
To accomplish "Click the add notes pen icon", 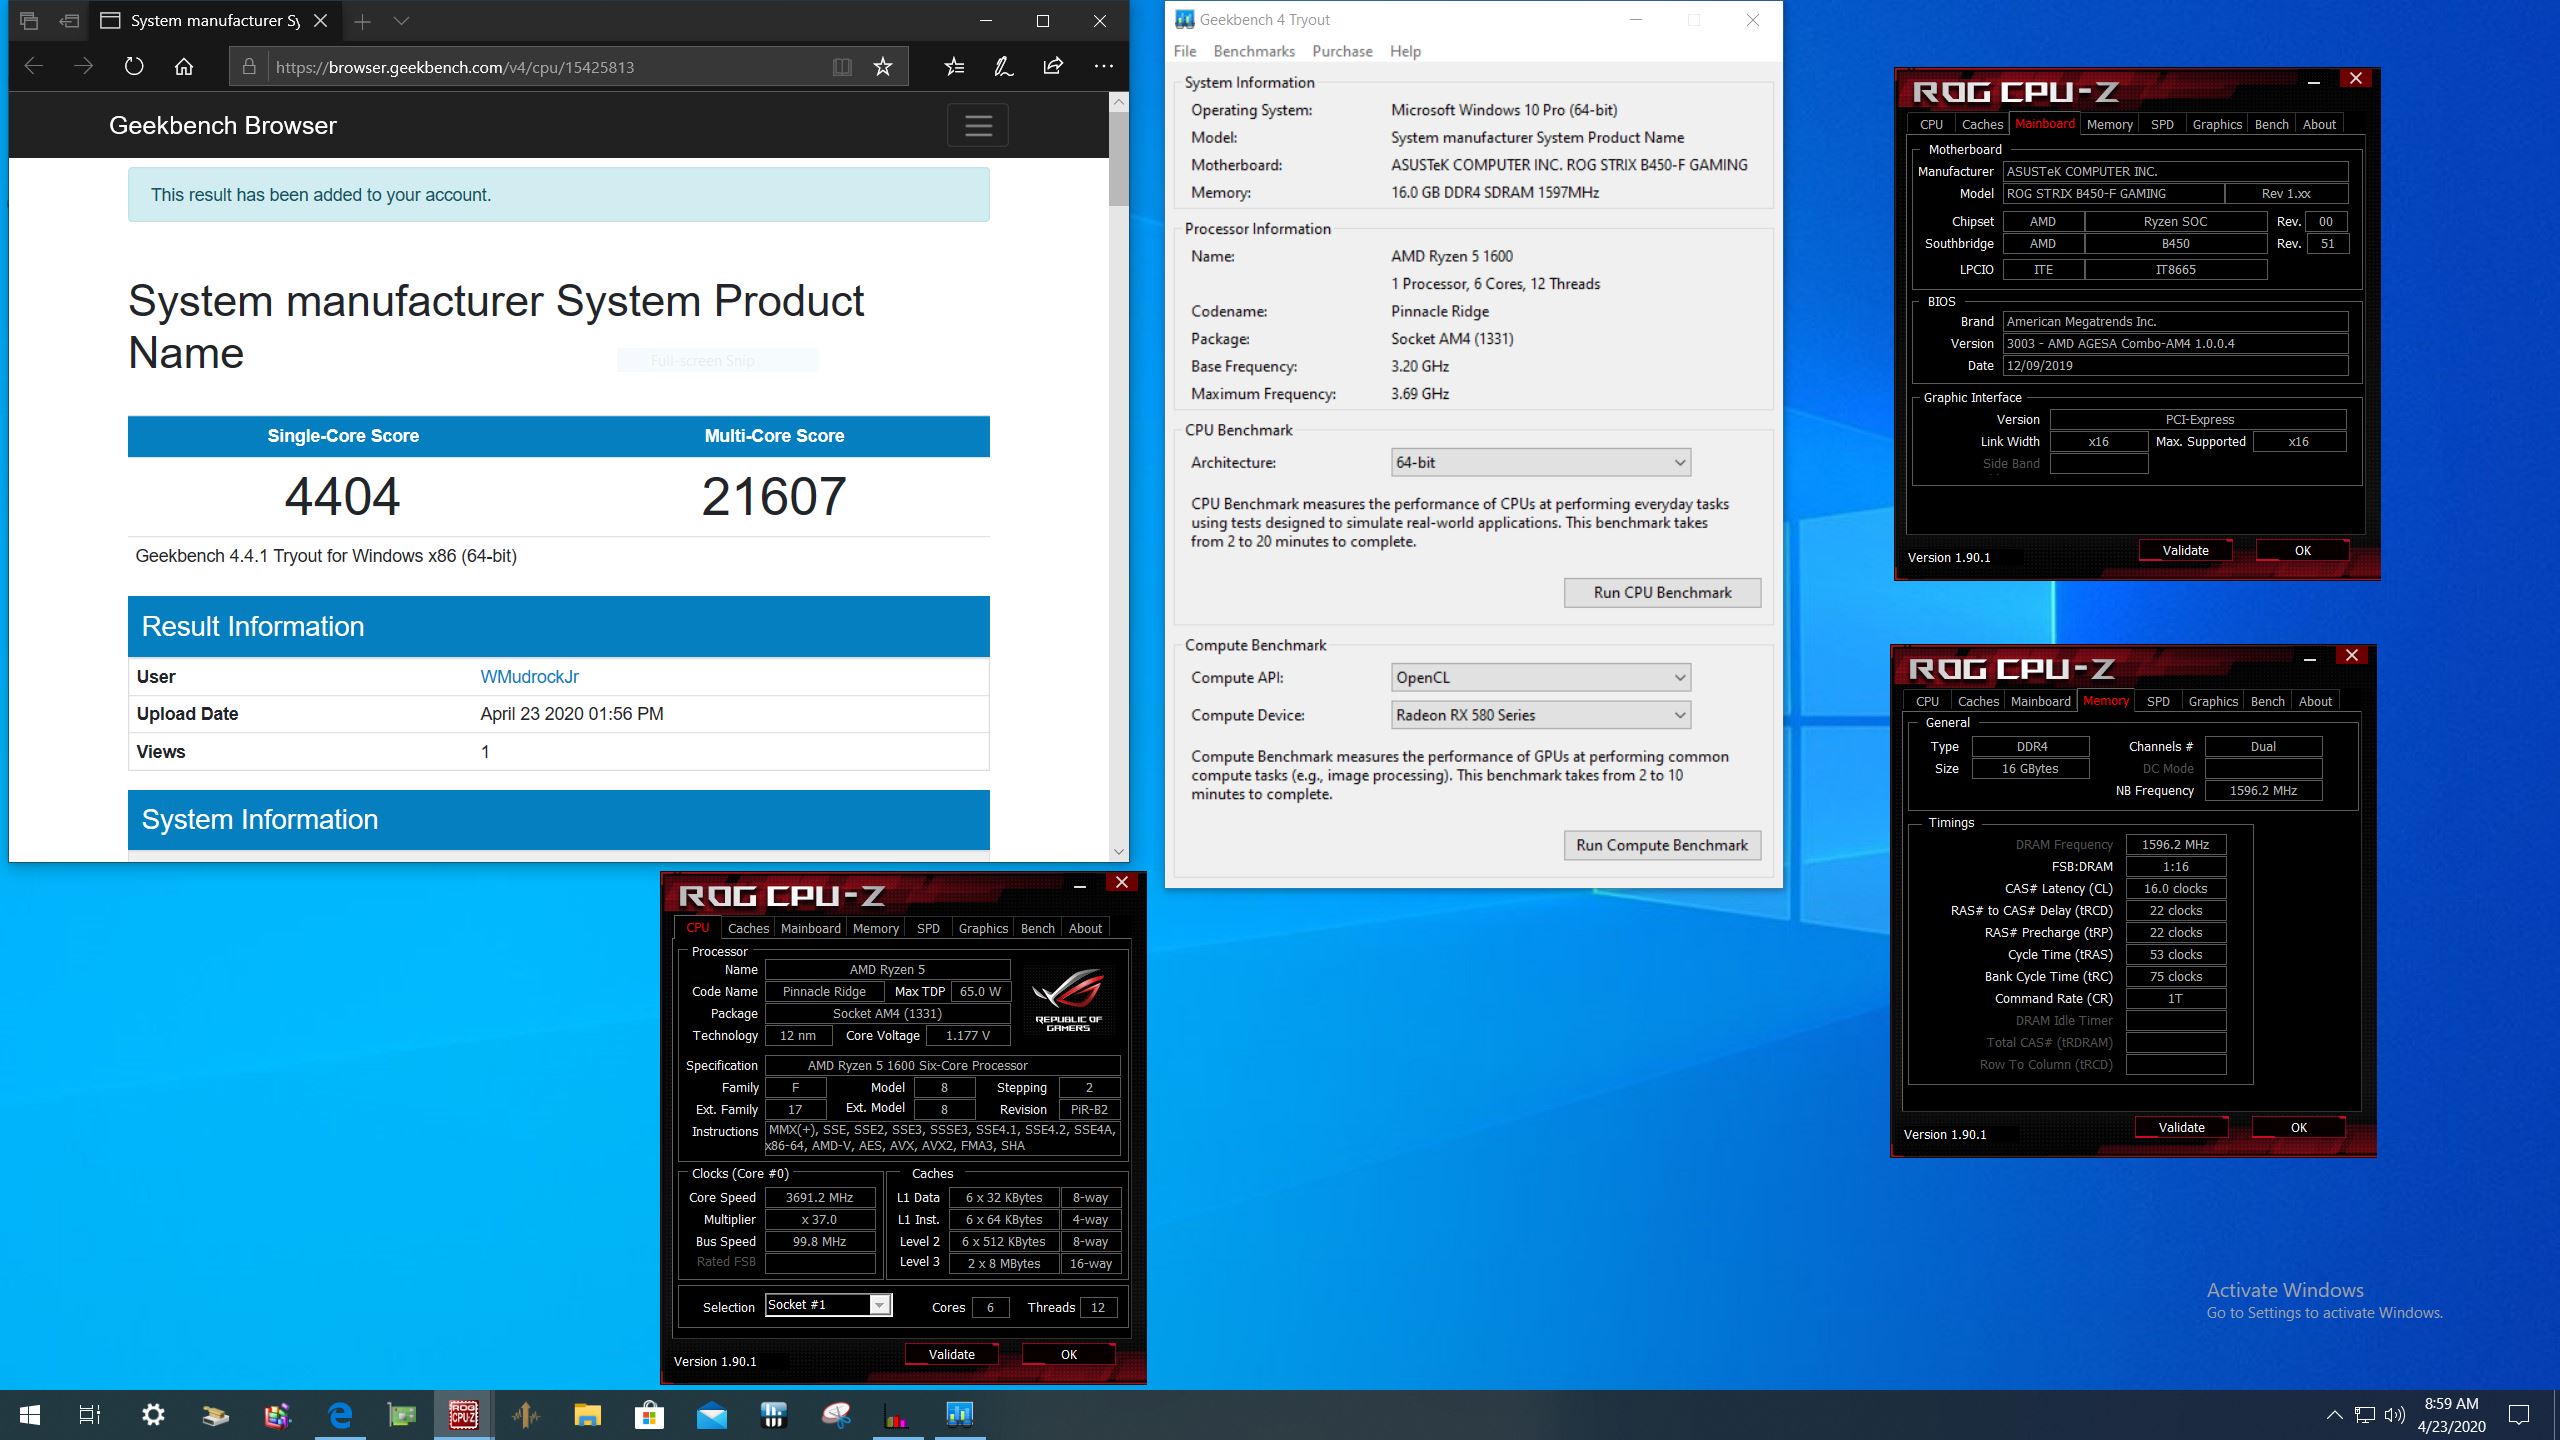I will tap(1003, 67).
